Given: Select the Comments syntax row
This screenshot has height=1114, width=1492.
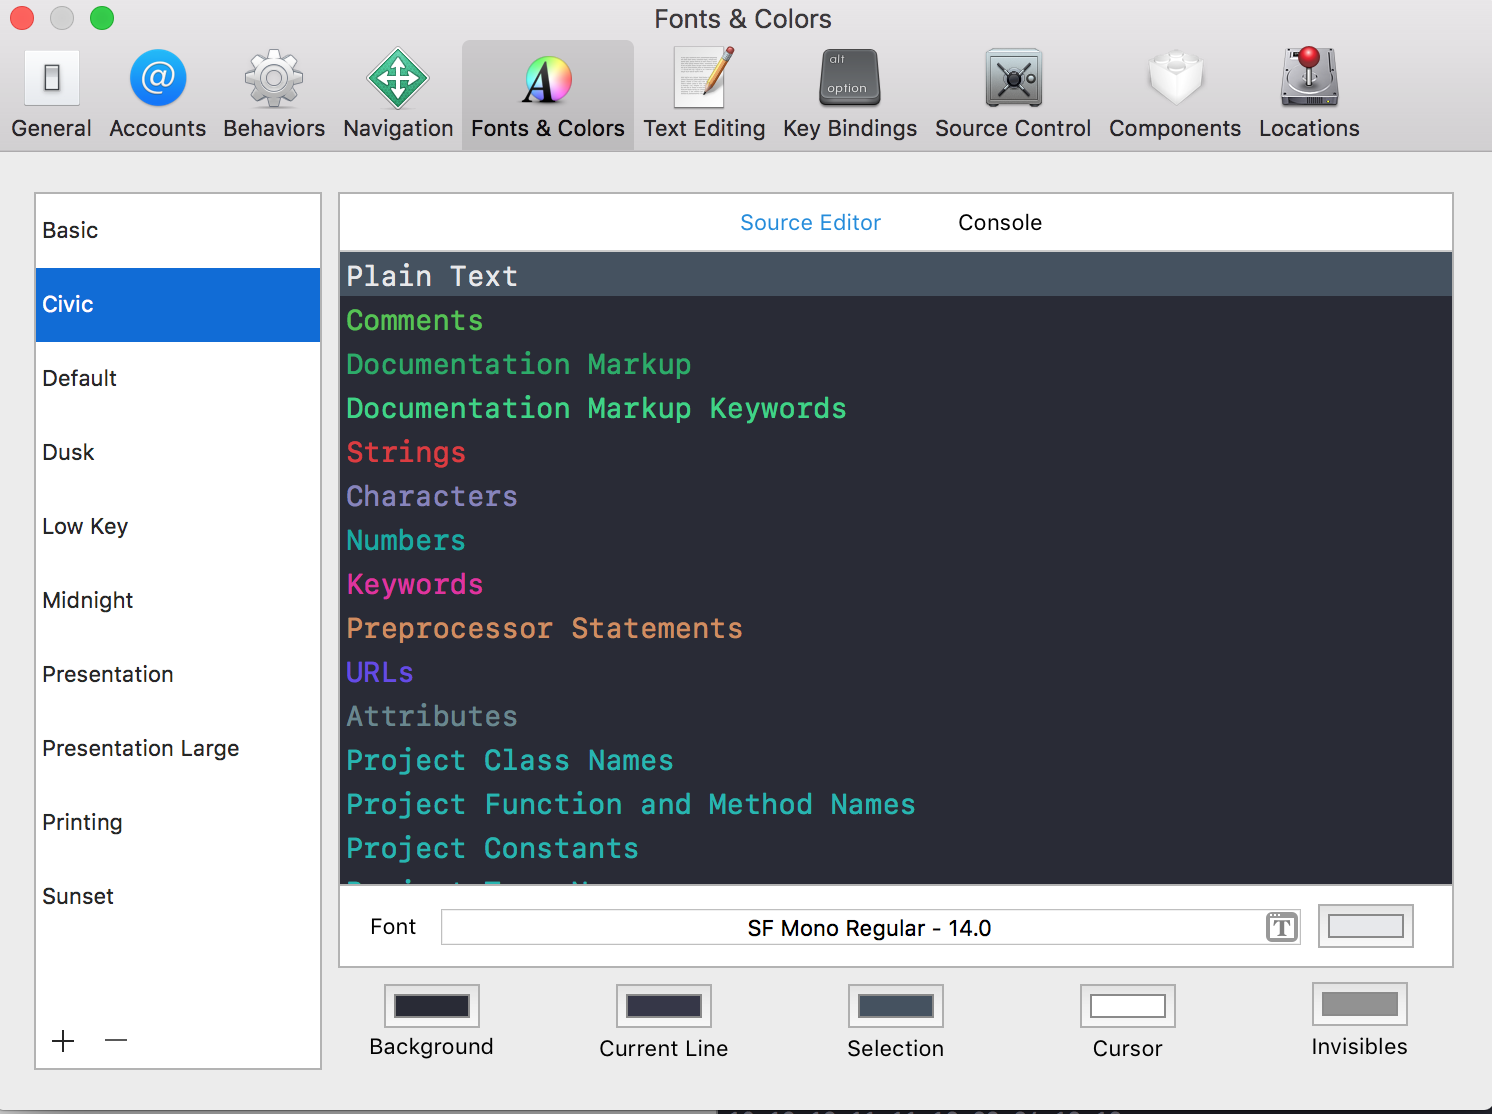Looking at the screenshot, I should [x=896, y=319].
